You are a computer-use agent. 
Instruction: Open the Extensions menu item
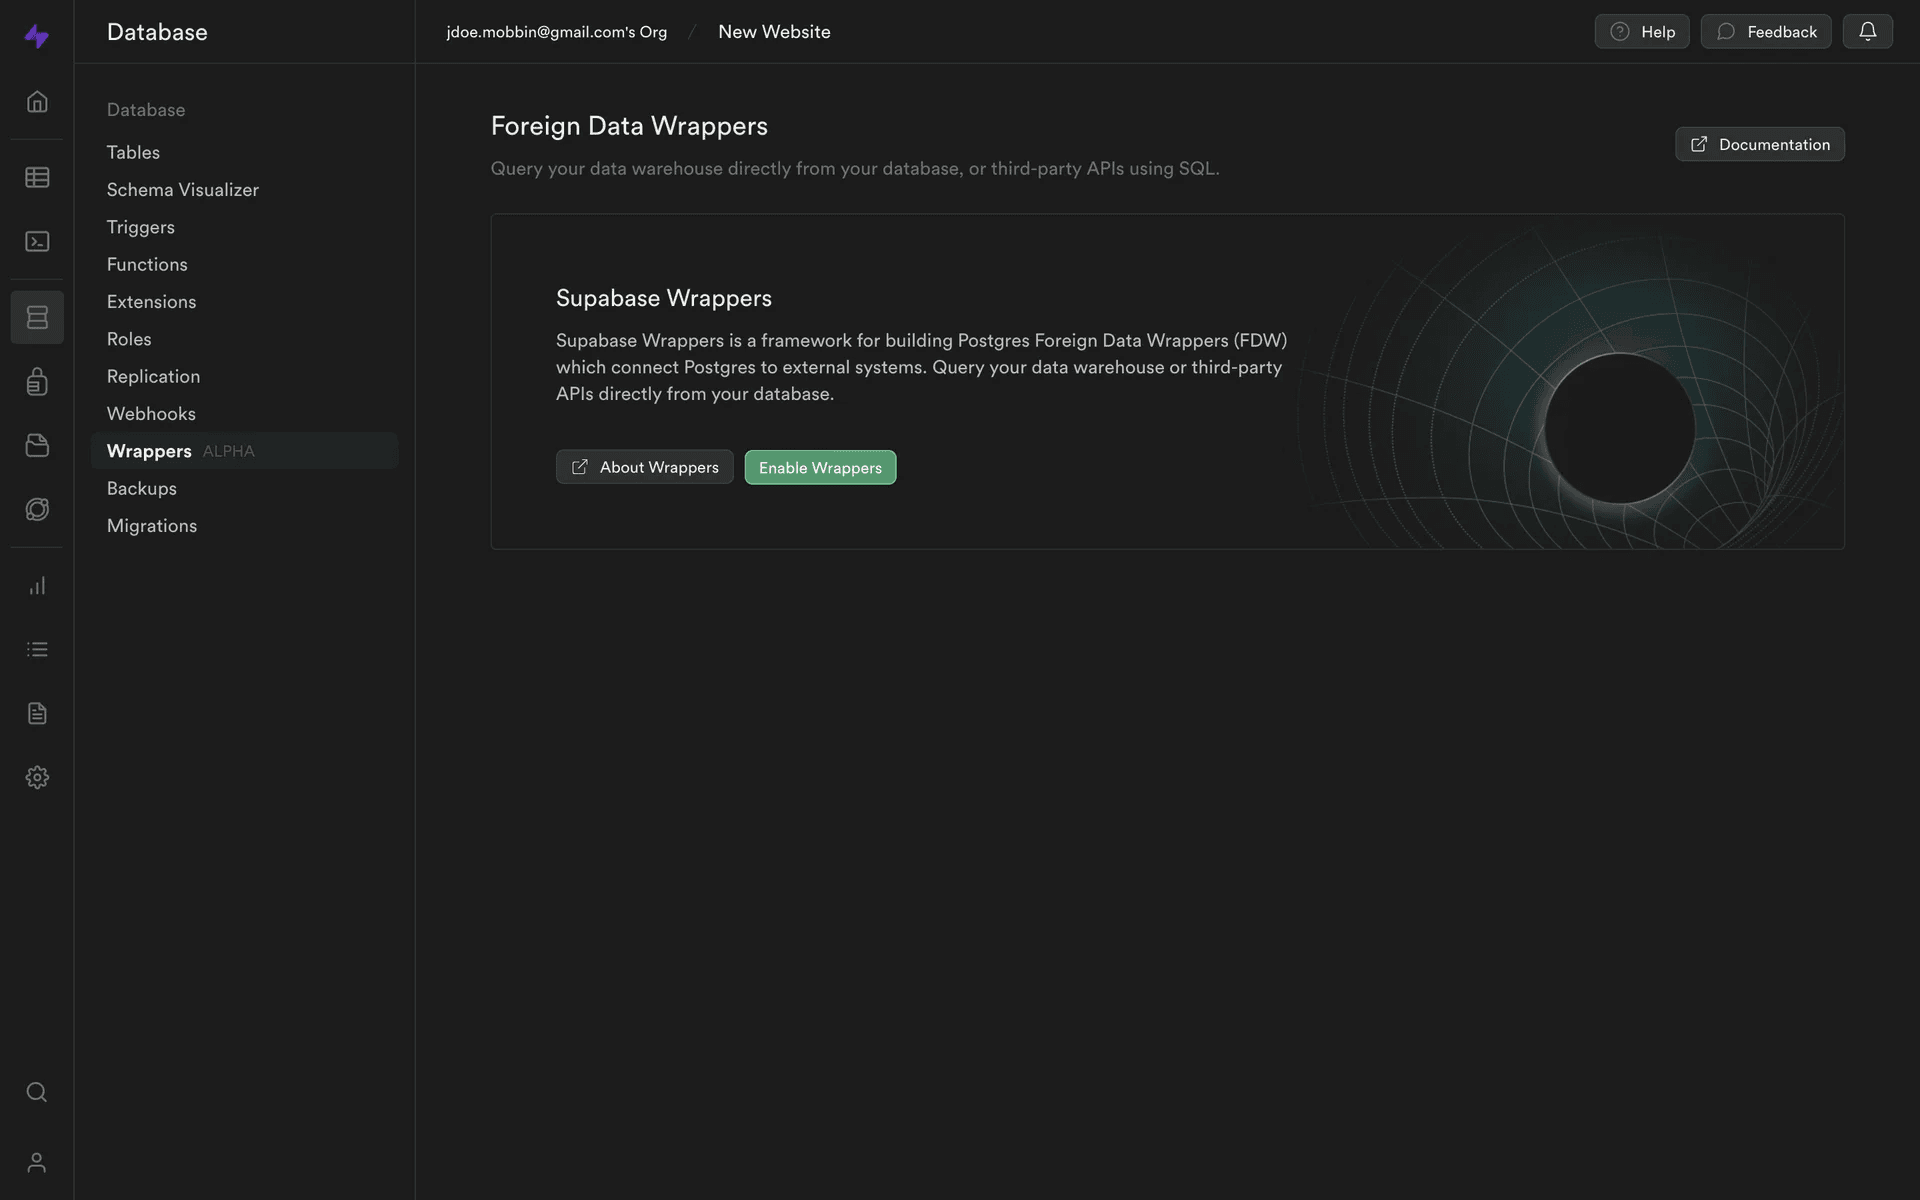151,302
